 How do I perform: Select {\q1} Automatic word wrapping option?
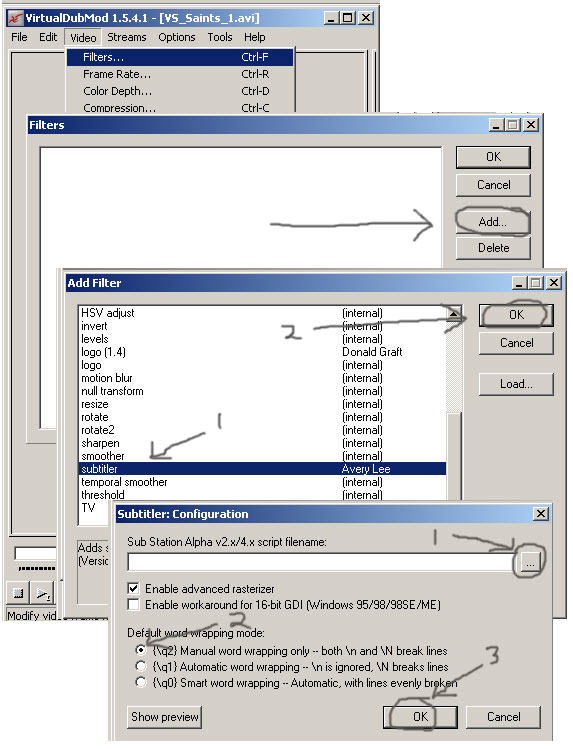pos(140,666)
